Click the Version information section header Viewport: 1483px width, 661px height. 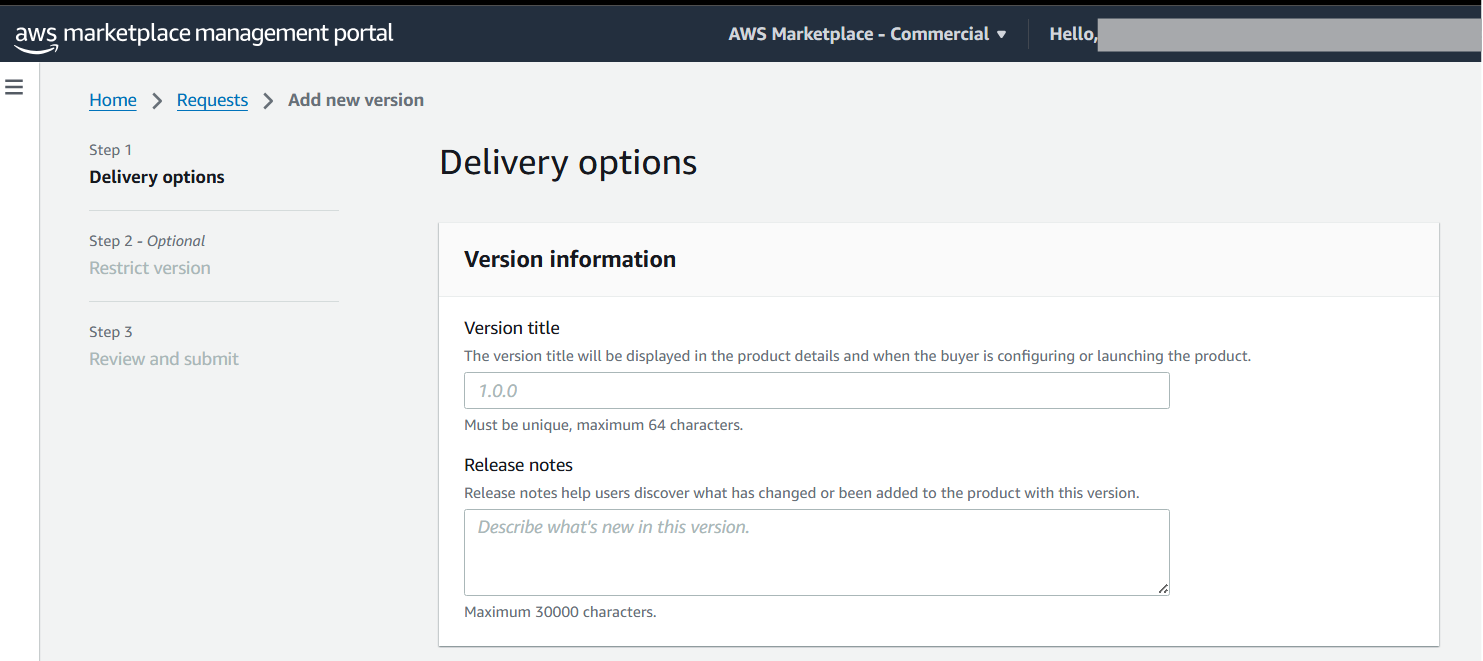[570, 259]
